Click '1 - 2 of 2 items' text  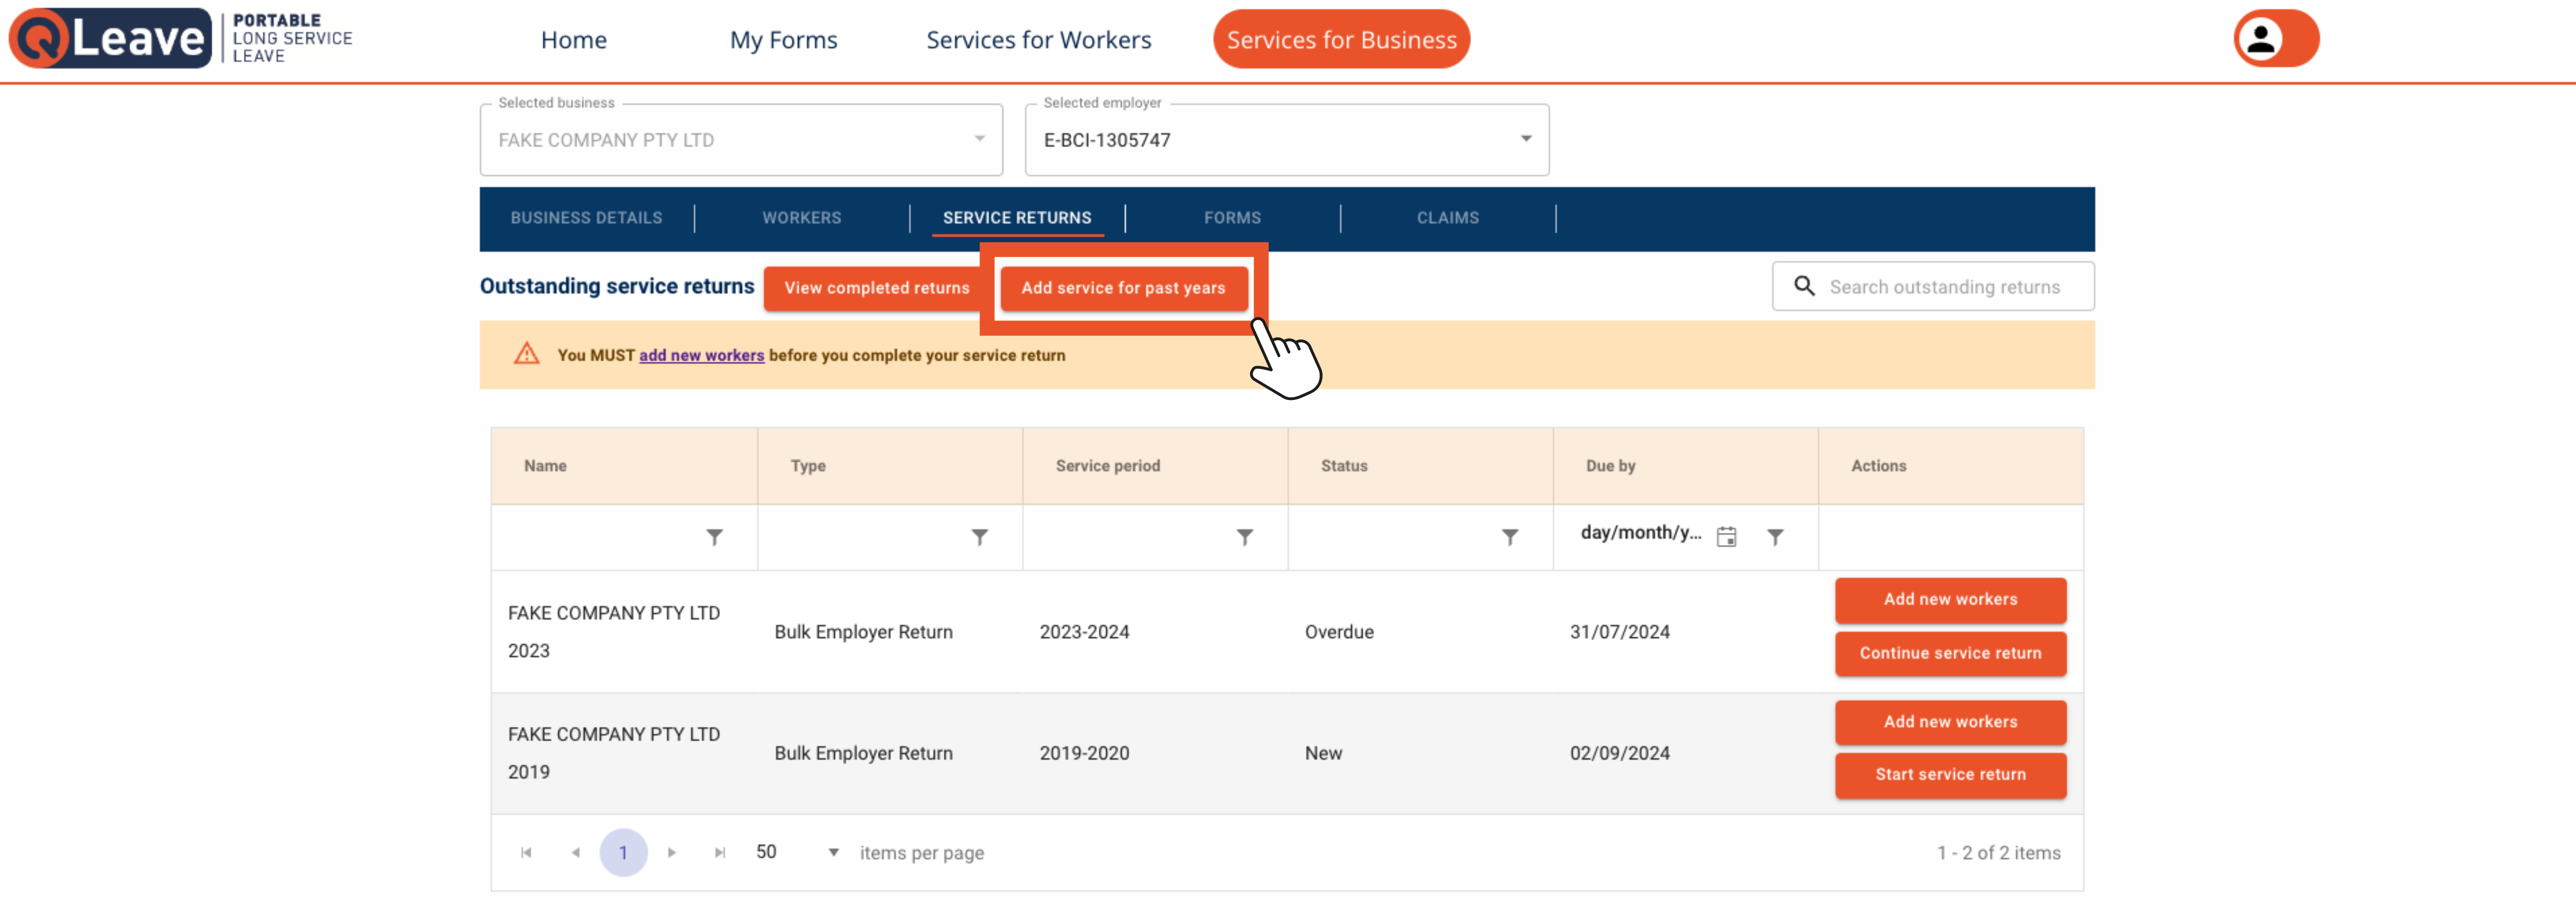click(x=1998, y=853)
